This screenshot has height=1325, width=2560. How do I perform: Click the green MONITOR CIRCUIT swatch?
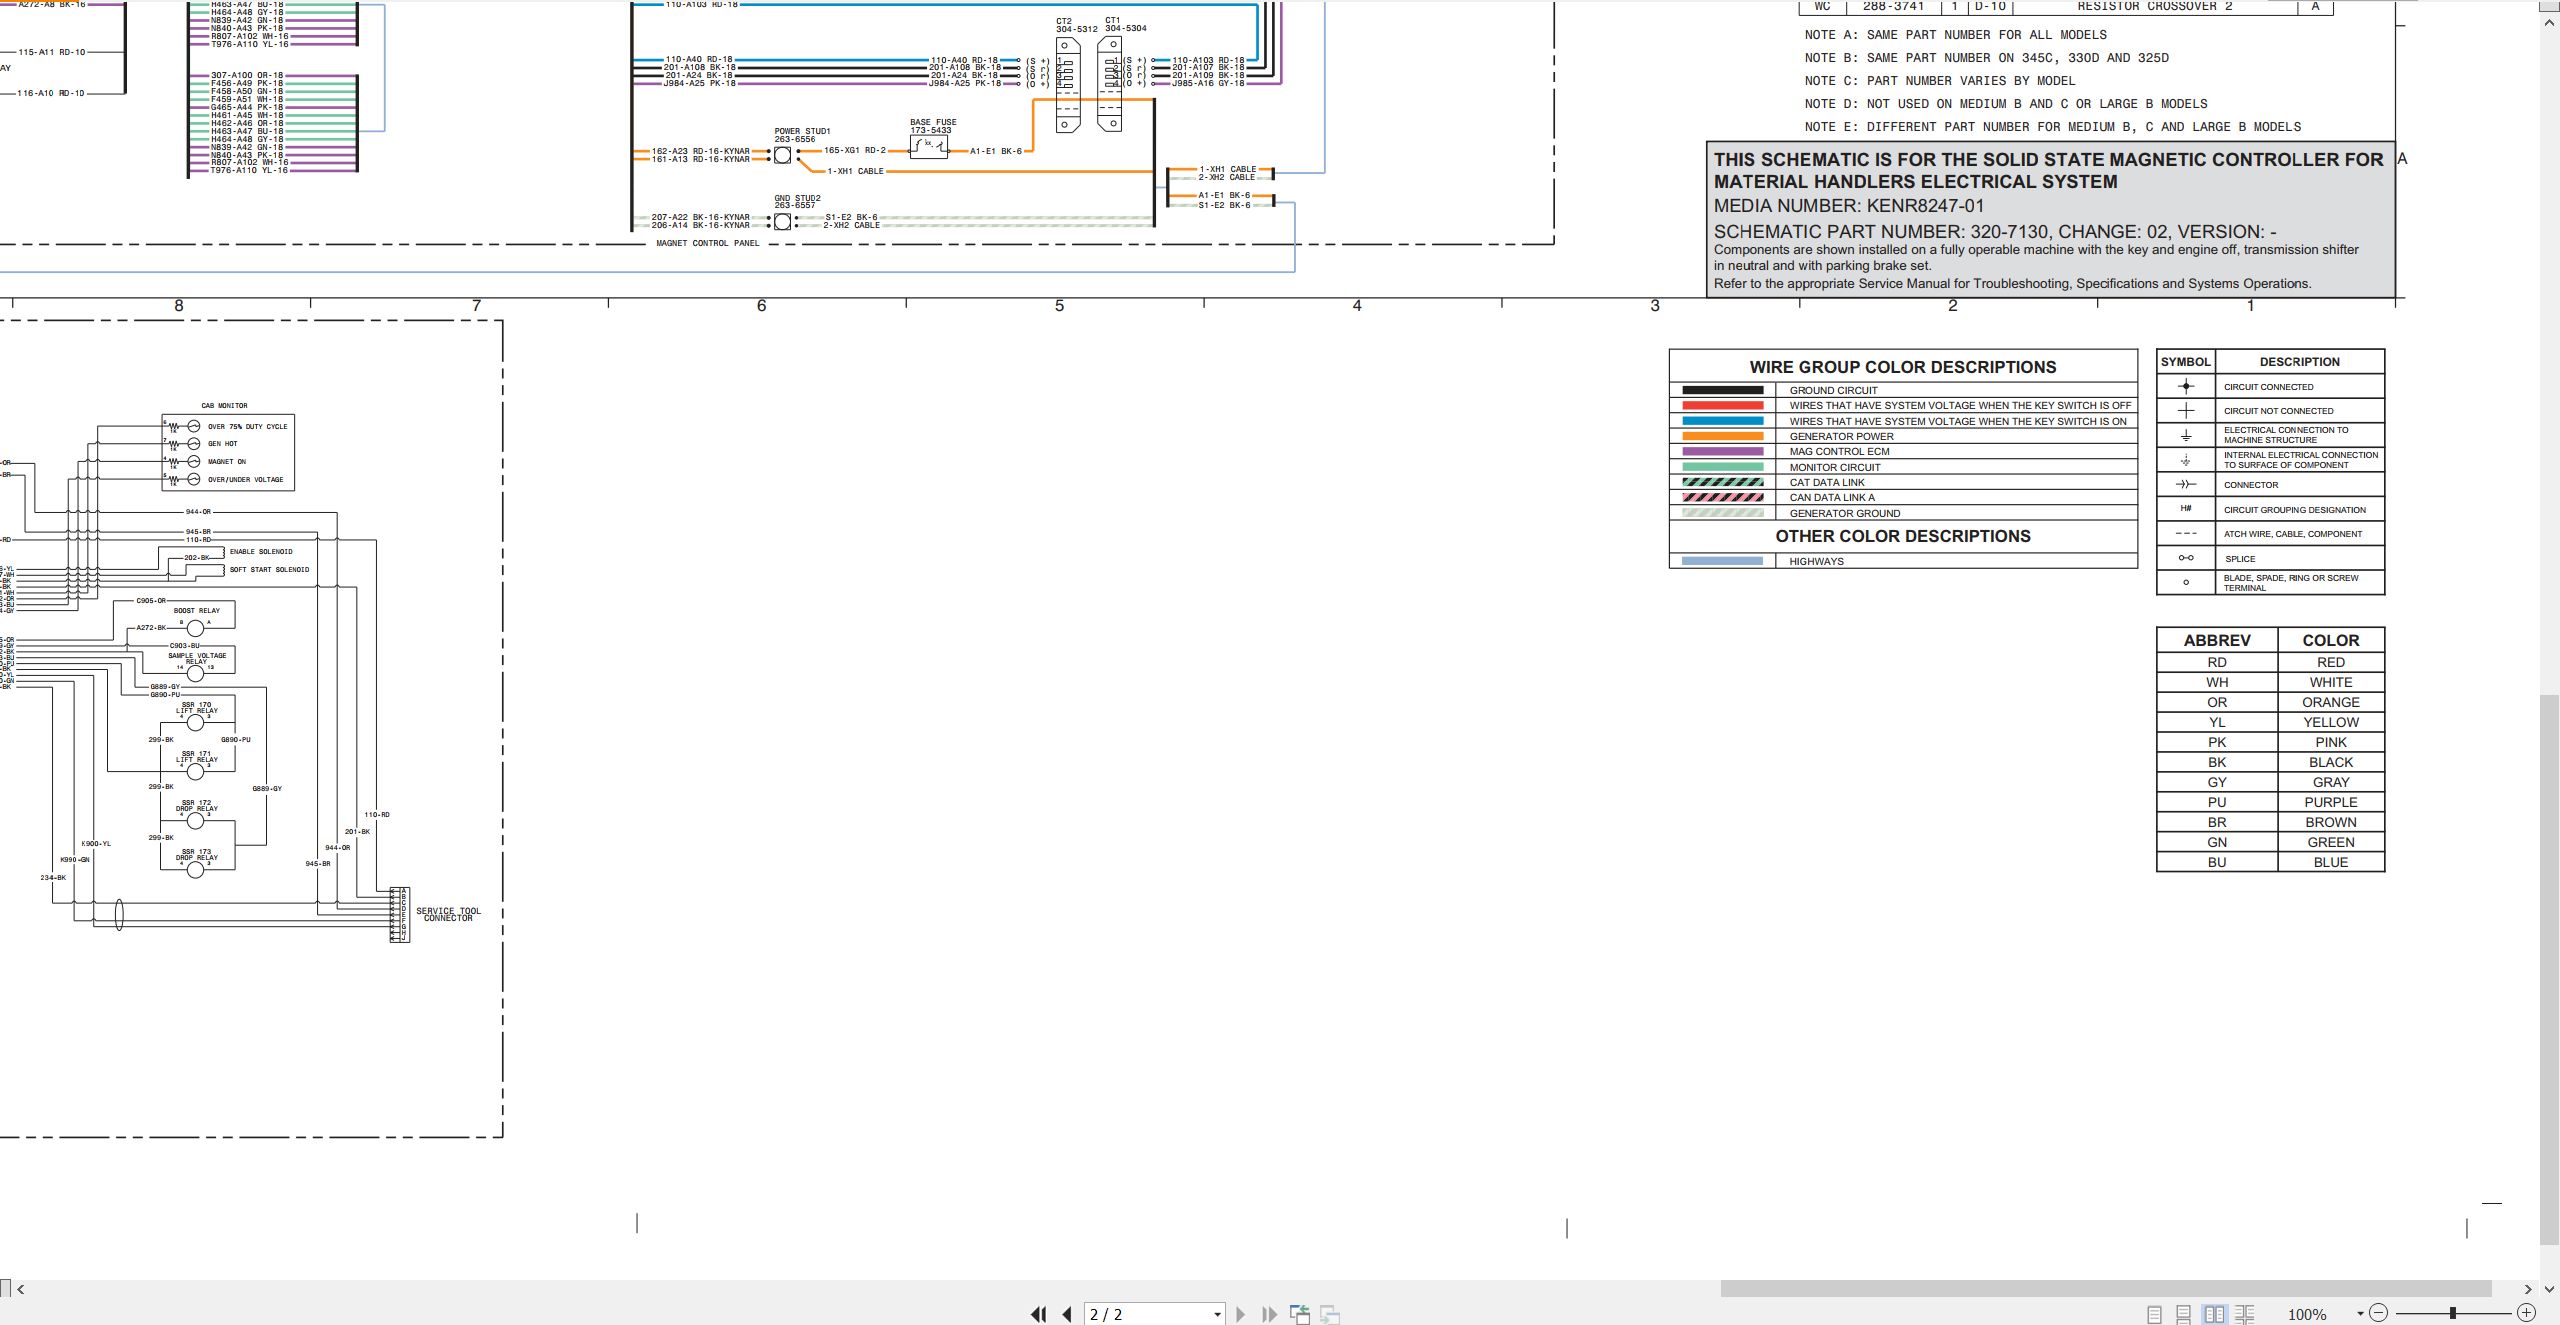click(x=1722, y=467)
